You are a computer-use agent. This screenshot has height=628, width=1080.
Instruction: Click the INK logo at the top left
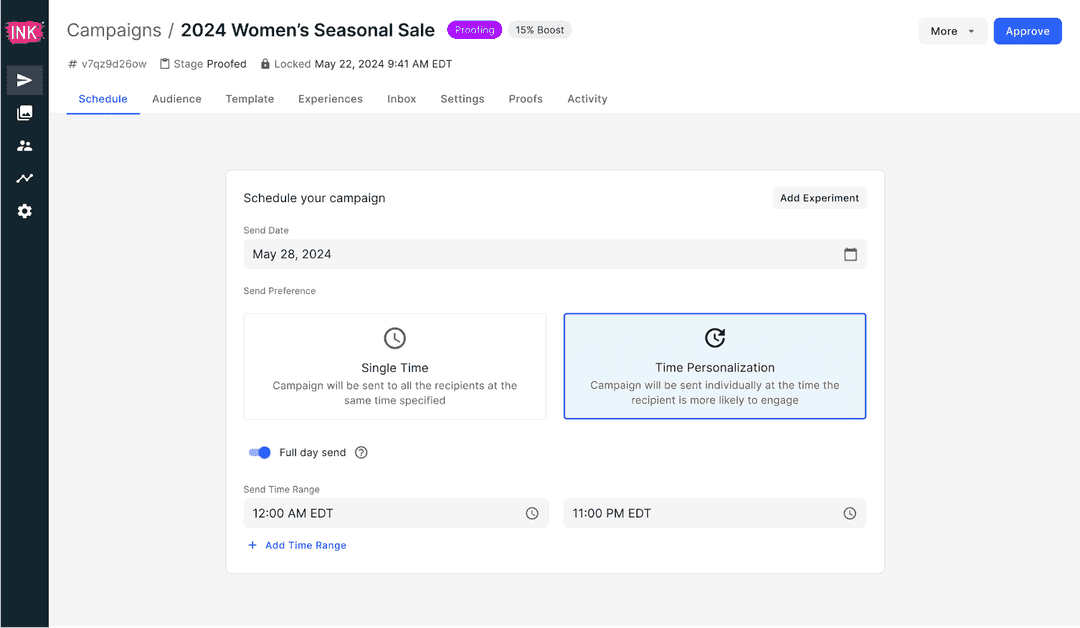[24, 30]
